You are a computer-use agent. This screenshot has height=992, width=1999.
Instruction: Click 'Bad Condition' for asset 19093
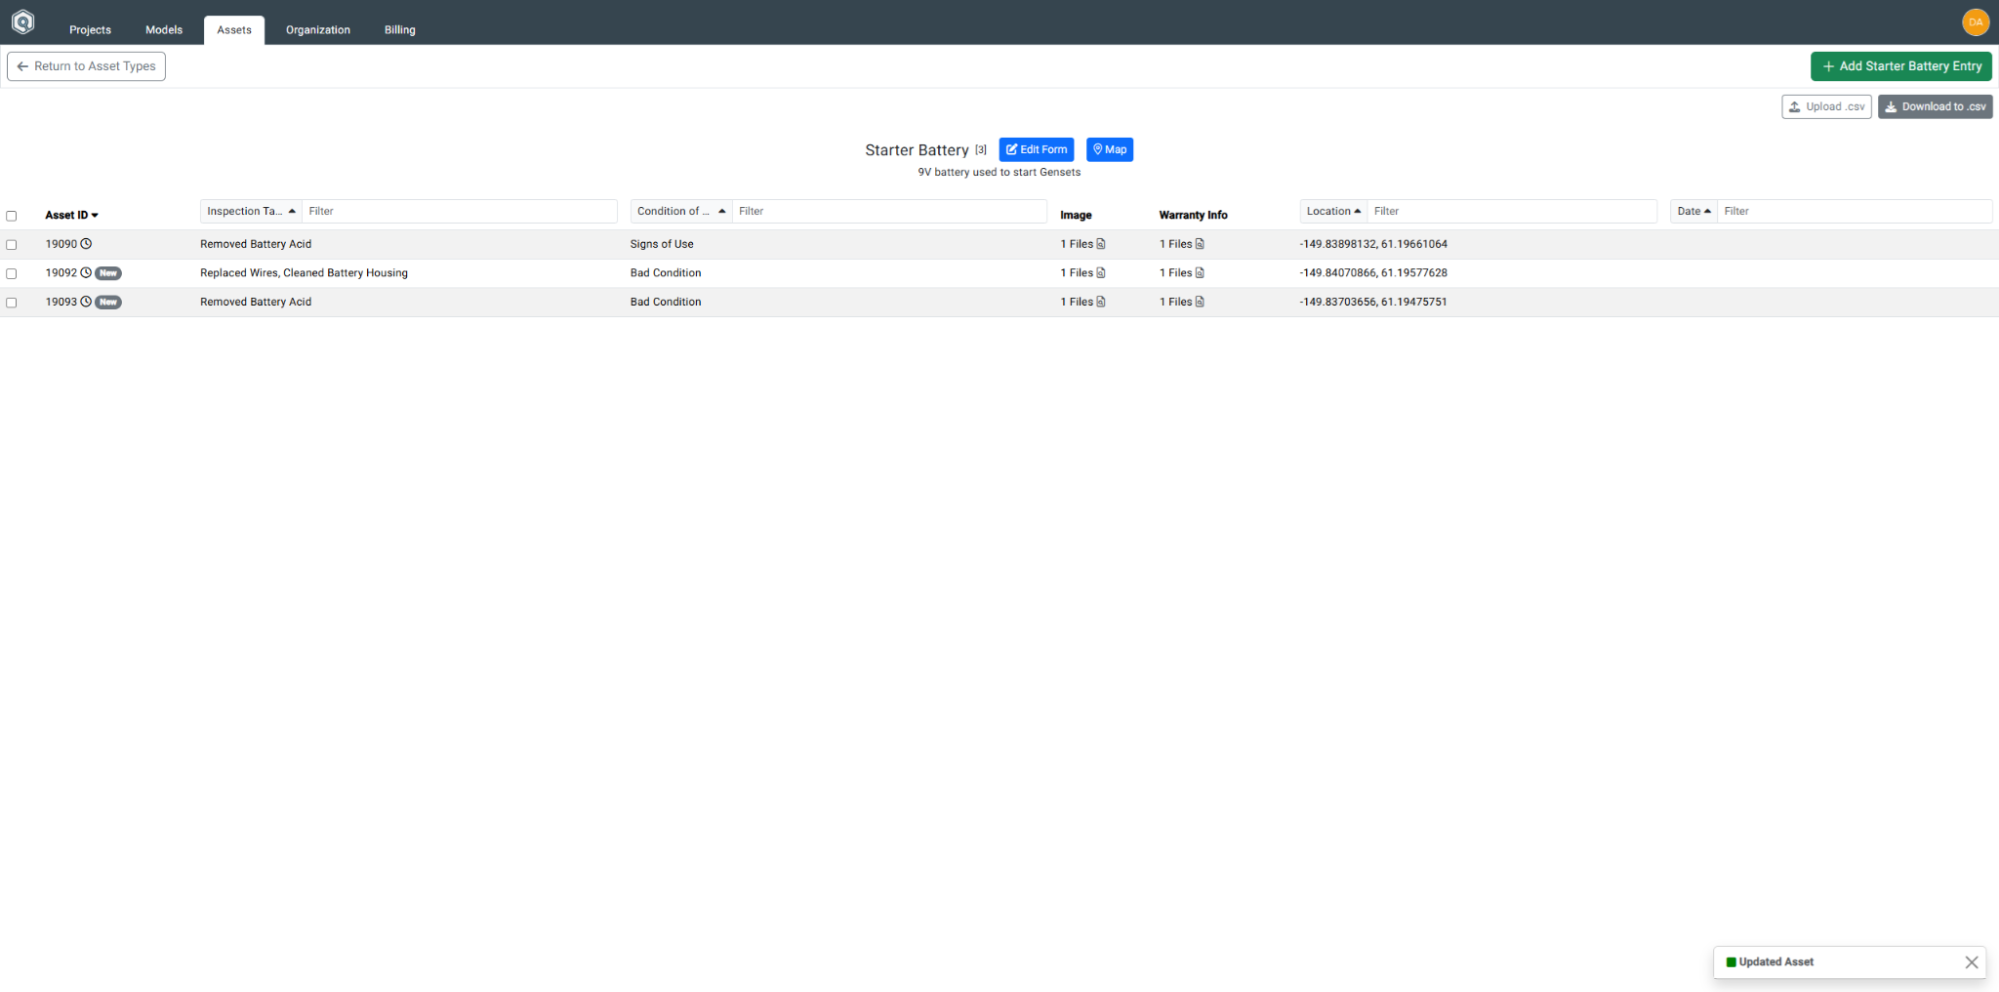[x=666, y=302]
